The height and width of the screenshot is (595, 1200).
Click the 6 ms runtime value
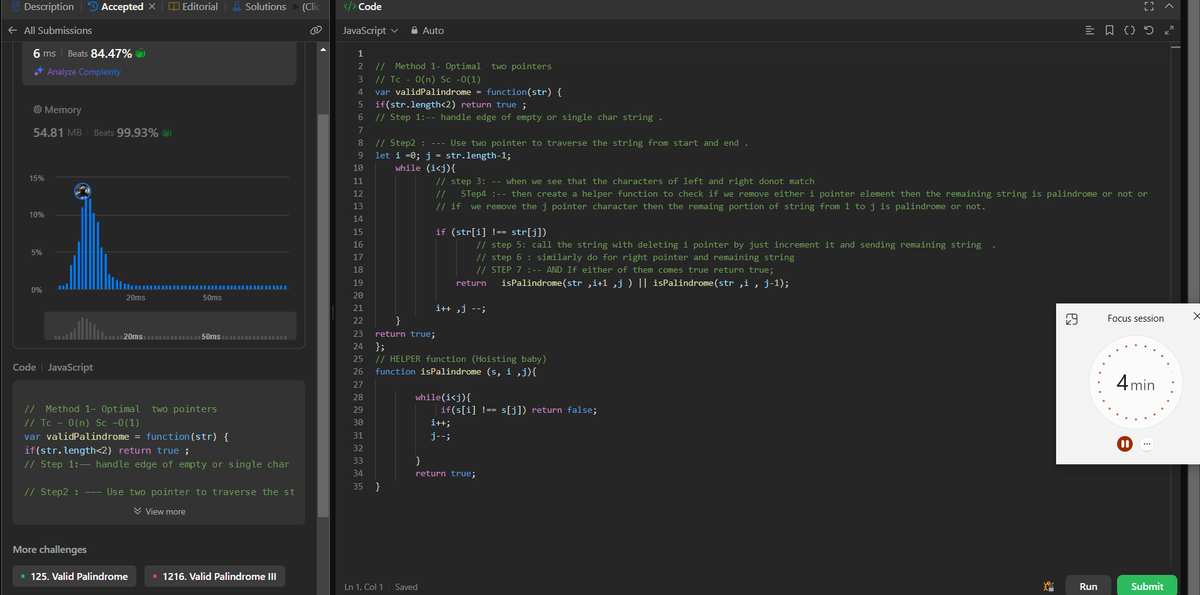(46, 53)
